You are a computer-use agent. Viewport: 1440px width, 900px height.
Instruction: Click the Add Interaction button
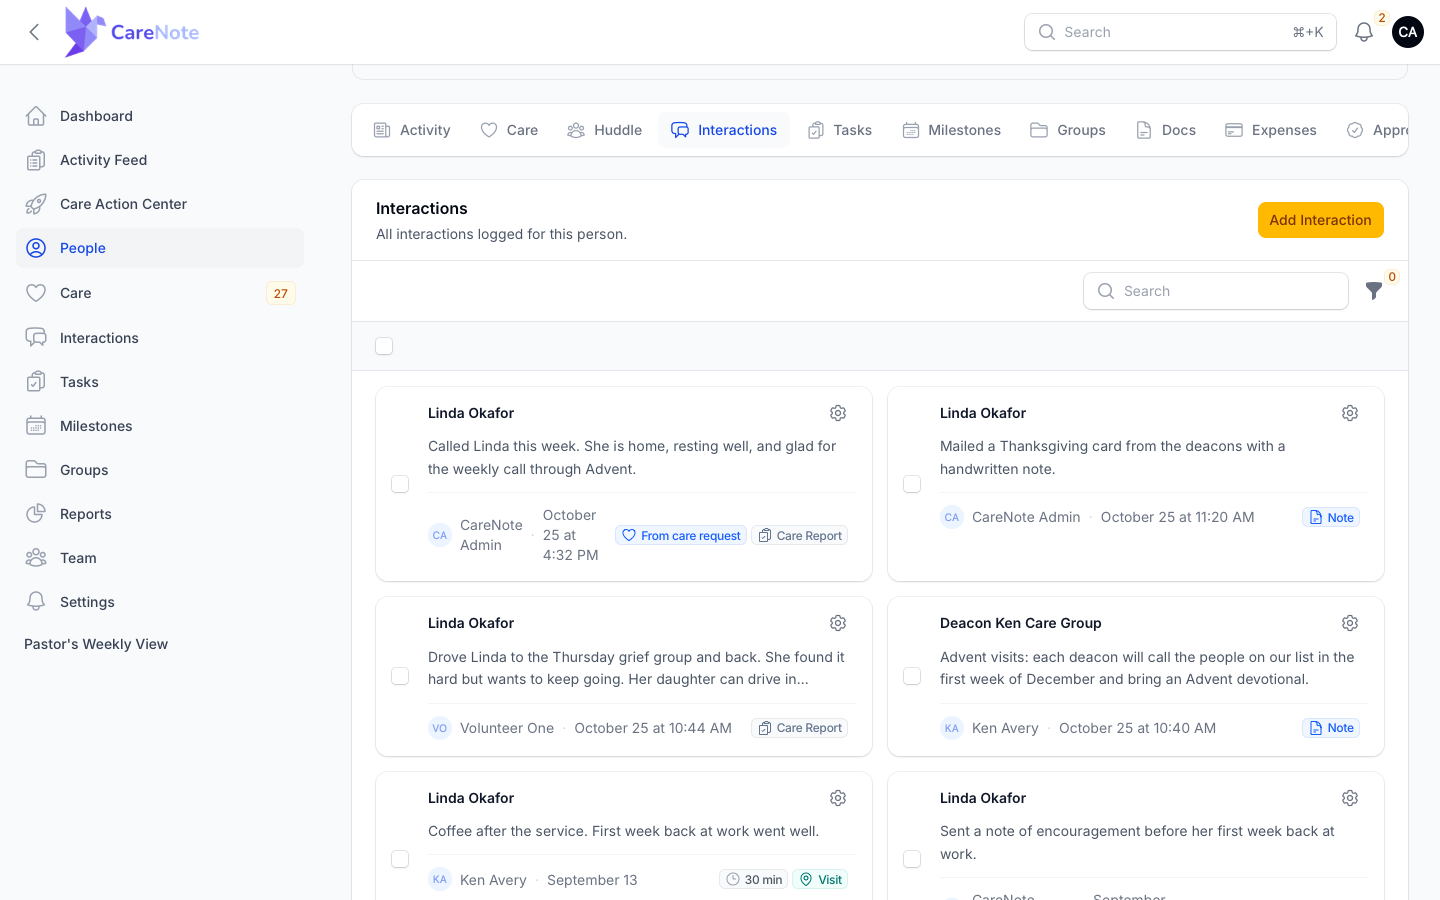point(1320,220)
